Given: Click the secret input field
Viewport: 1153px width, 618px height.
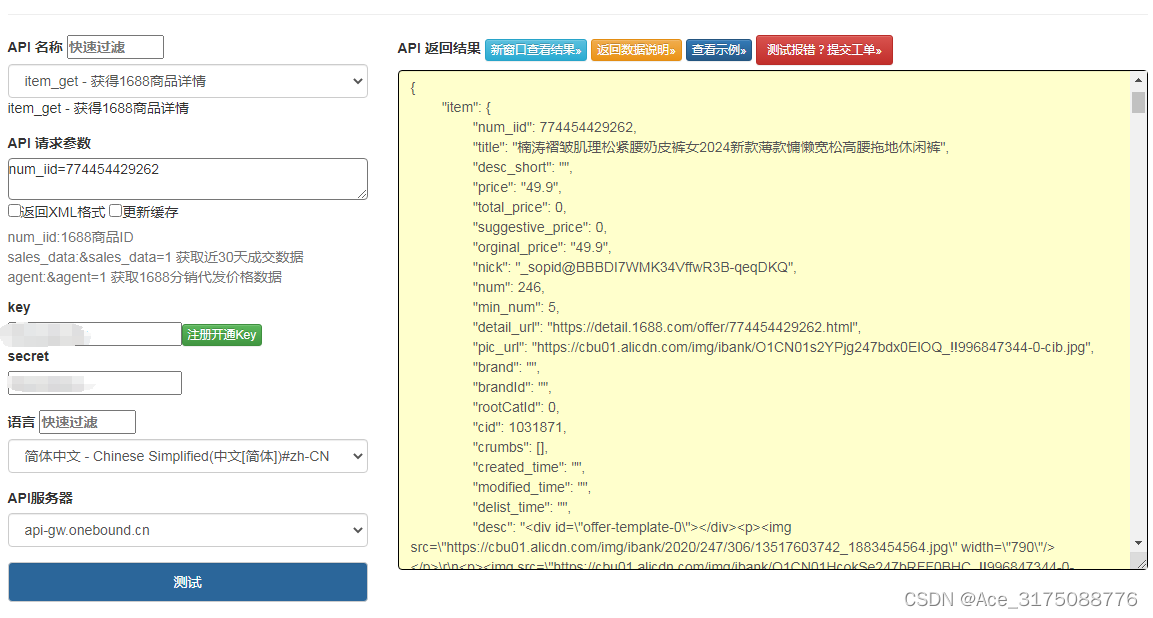Looking at the screenshot, I should pos(94,383).
